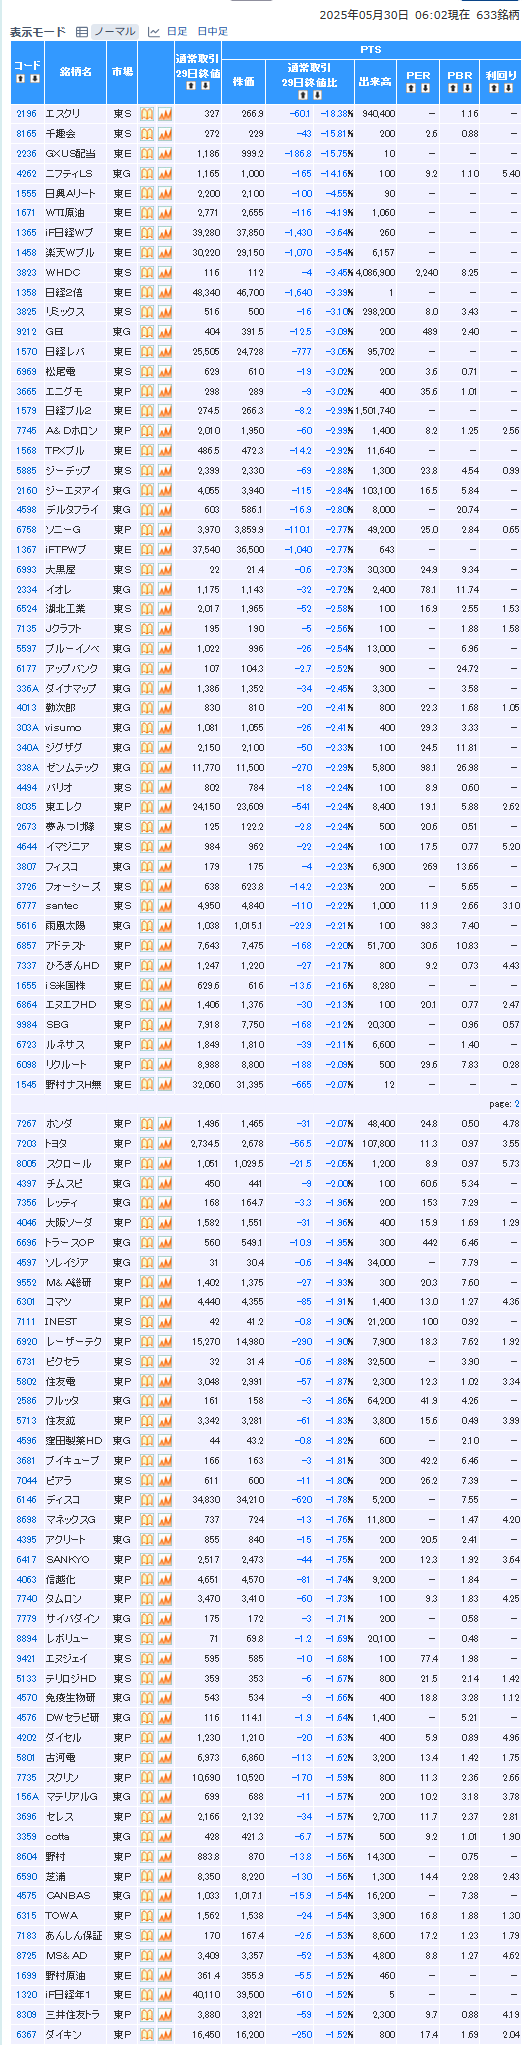Viewport: 531px width, 2045px height.
Task: Show the chart for リクルート
Action: pos(165,1064)
